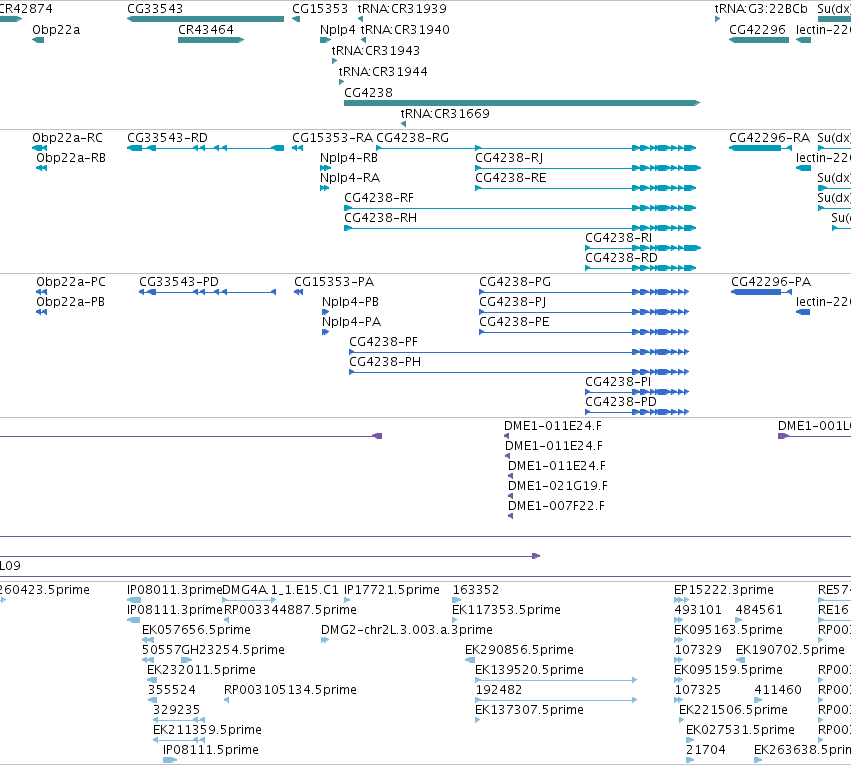Click the CG33543 gene bar glyph
This screenshot has height=765, width=851.
tap(205, 19)
